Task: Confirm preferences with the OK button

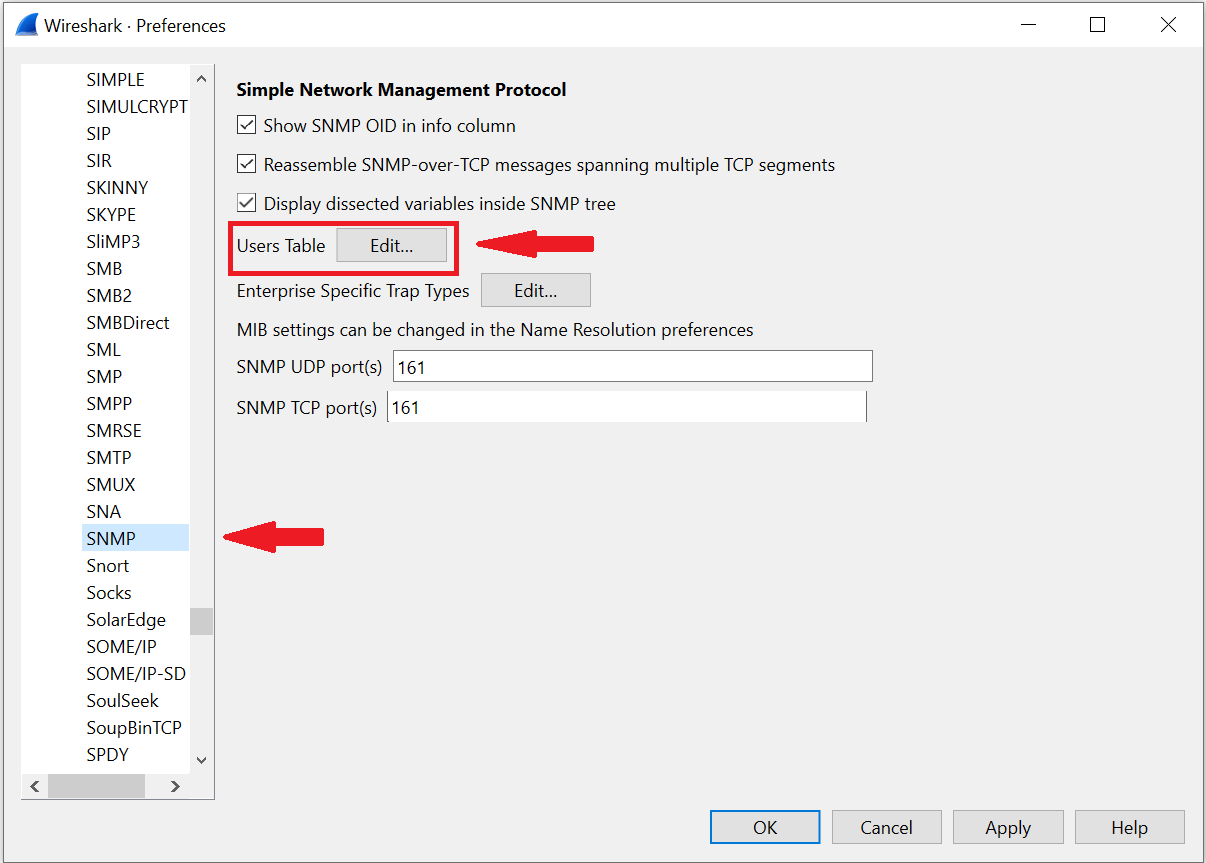Action: [x=764, y=827]
